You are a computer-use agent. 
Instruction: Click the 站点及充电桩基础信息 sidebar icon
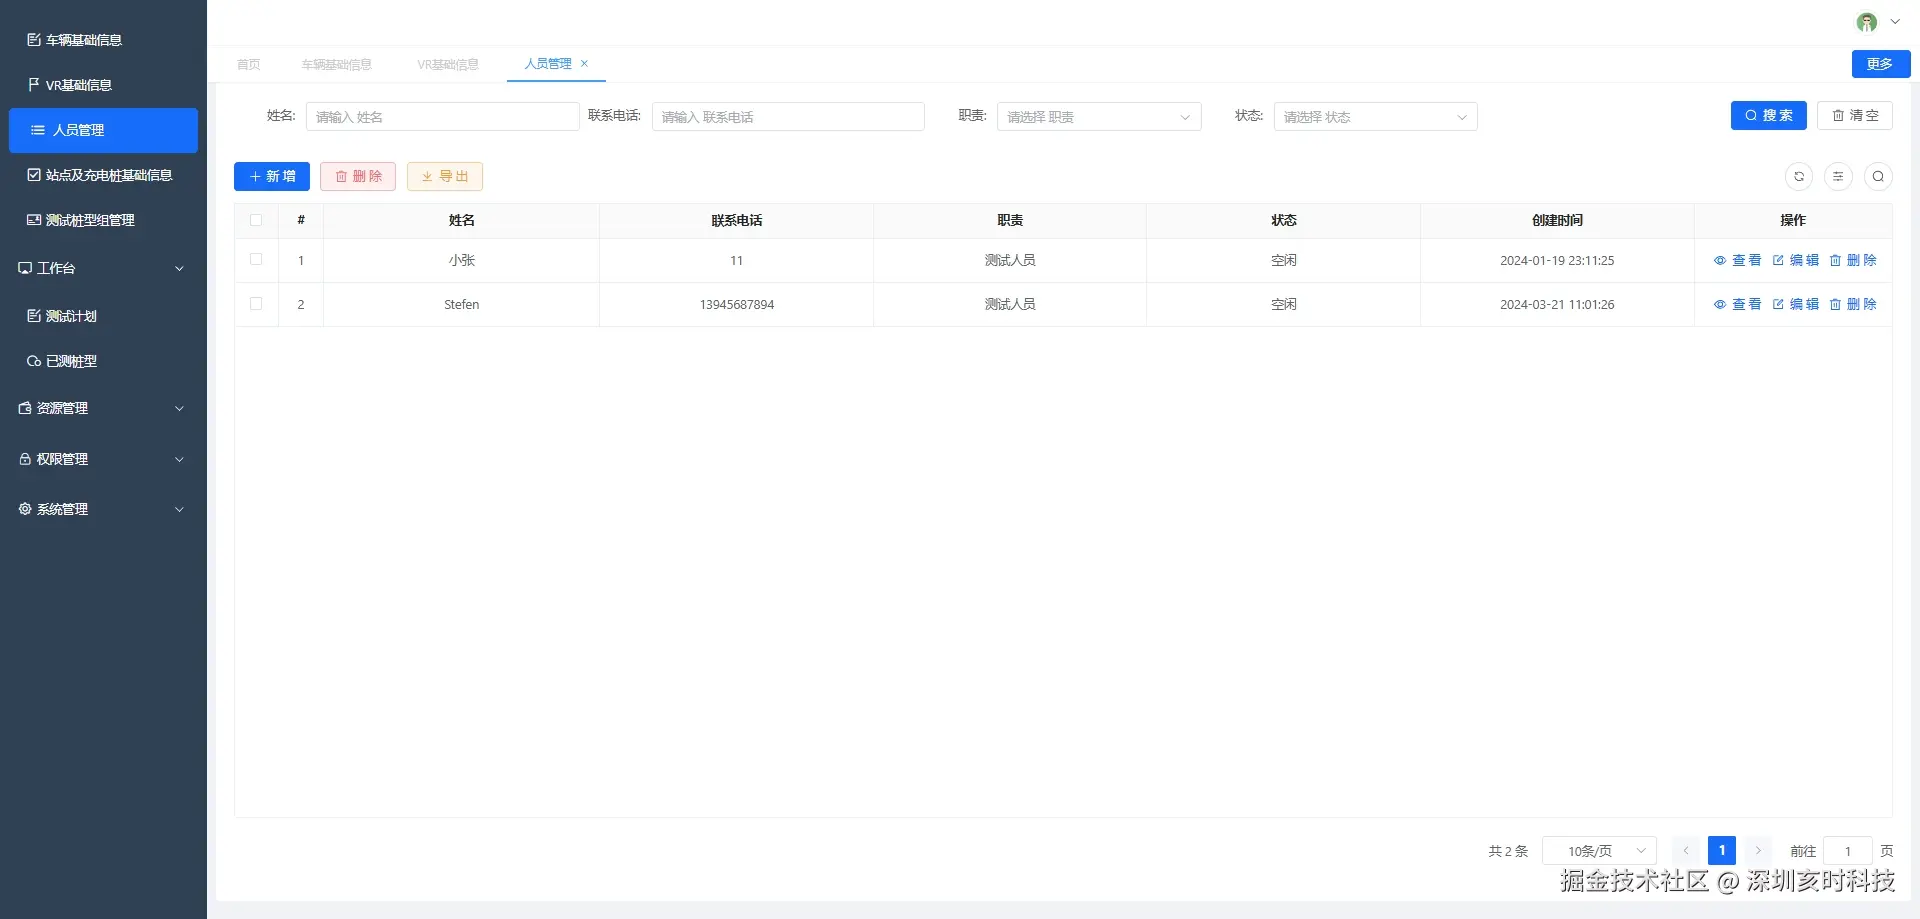click(x=34, y=175)
